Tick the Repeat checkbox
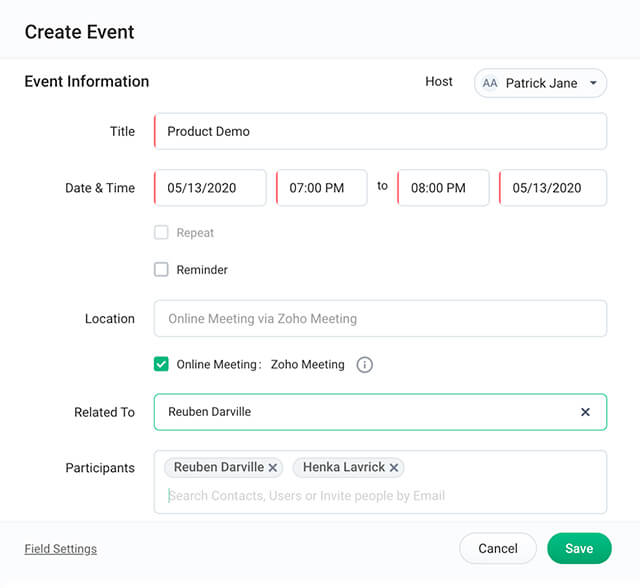 [161, 233]
